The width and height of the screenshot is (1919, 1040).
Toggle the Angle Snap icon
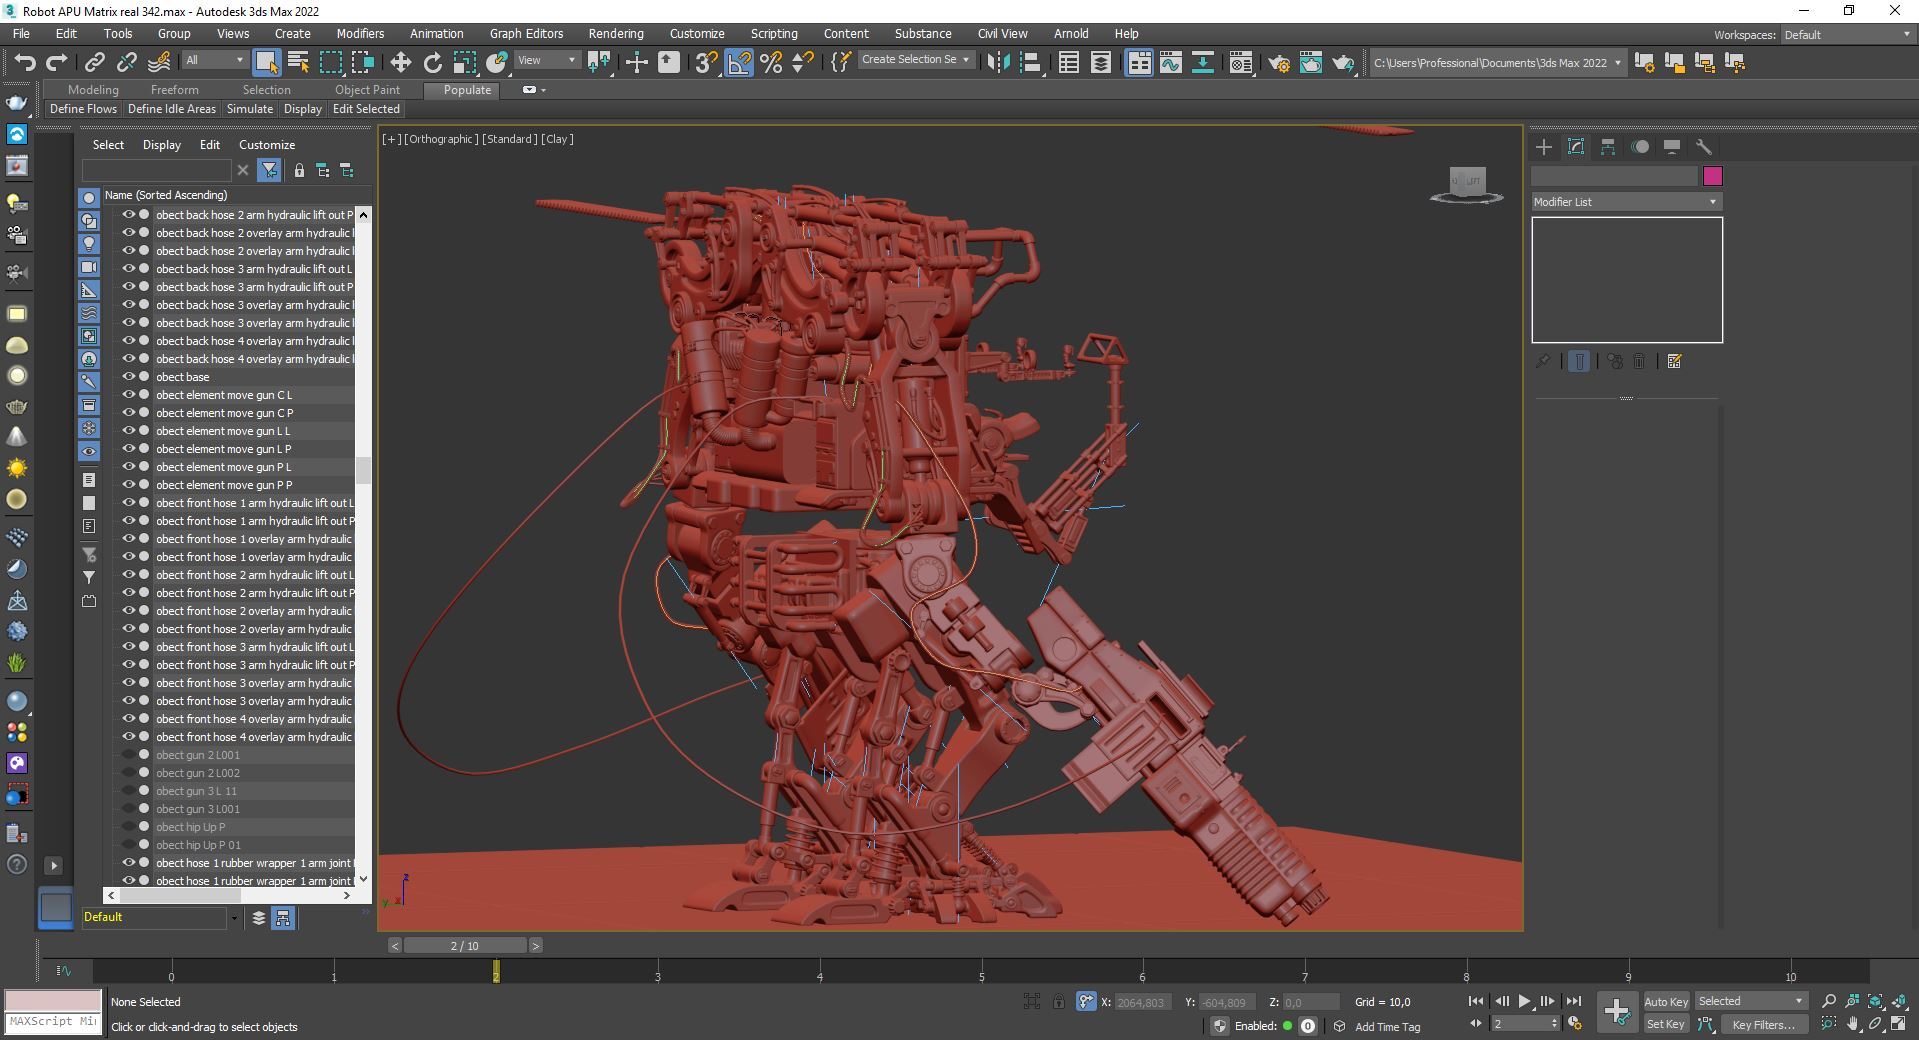[x=739, y=63]
